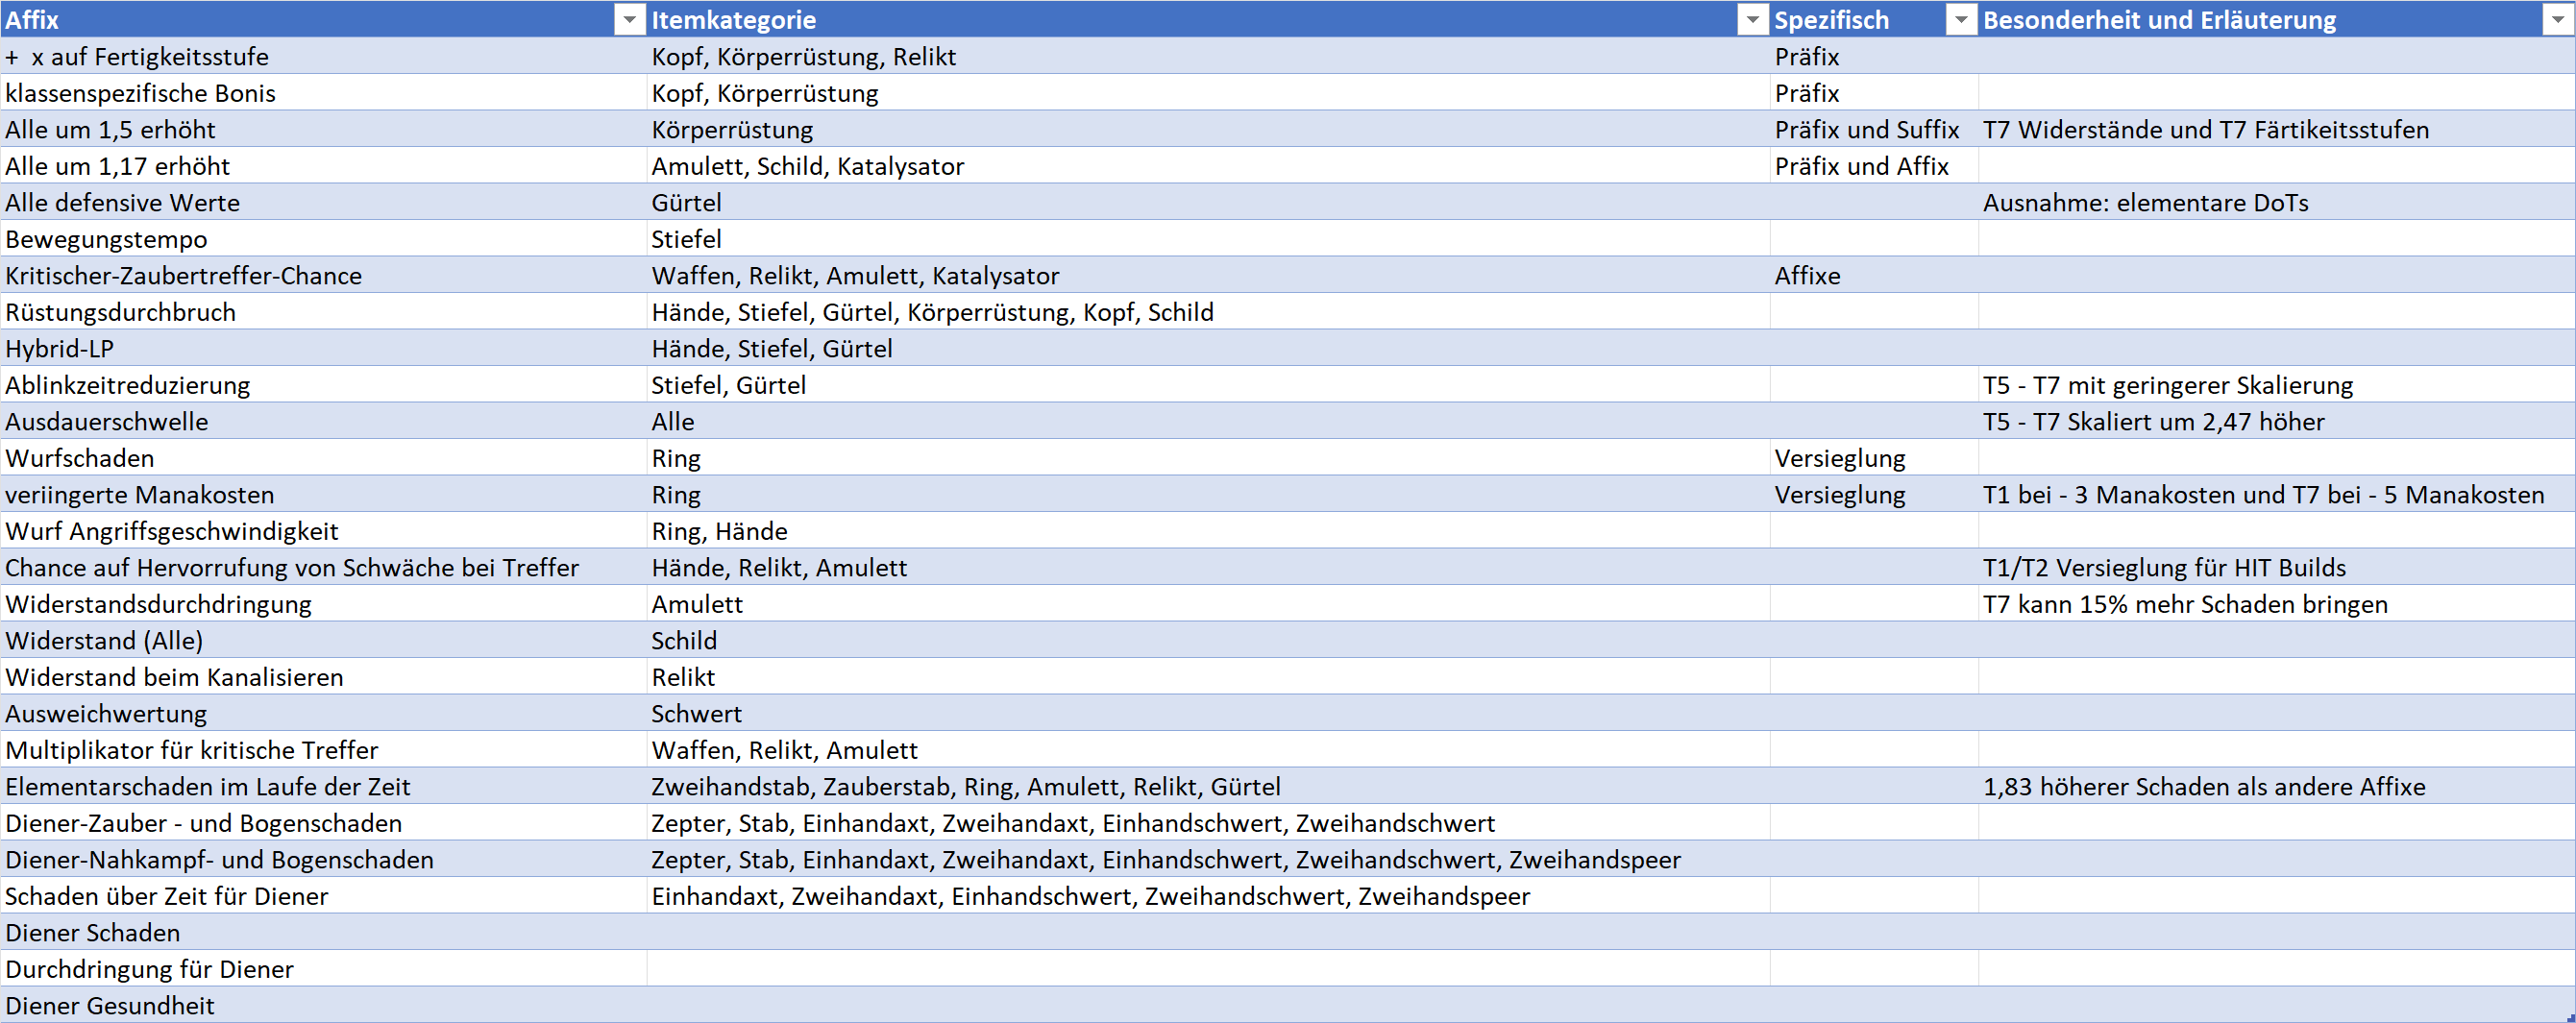Click the 'Kritischer-Zaubertreffer-Chance' cell

pyautogui.click(x=323, y=275)
